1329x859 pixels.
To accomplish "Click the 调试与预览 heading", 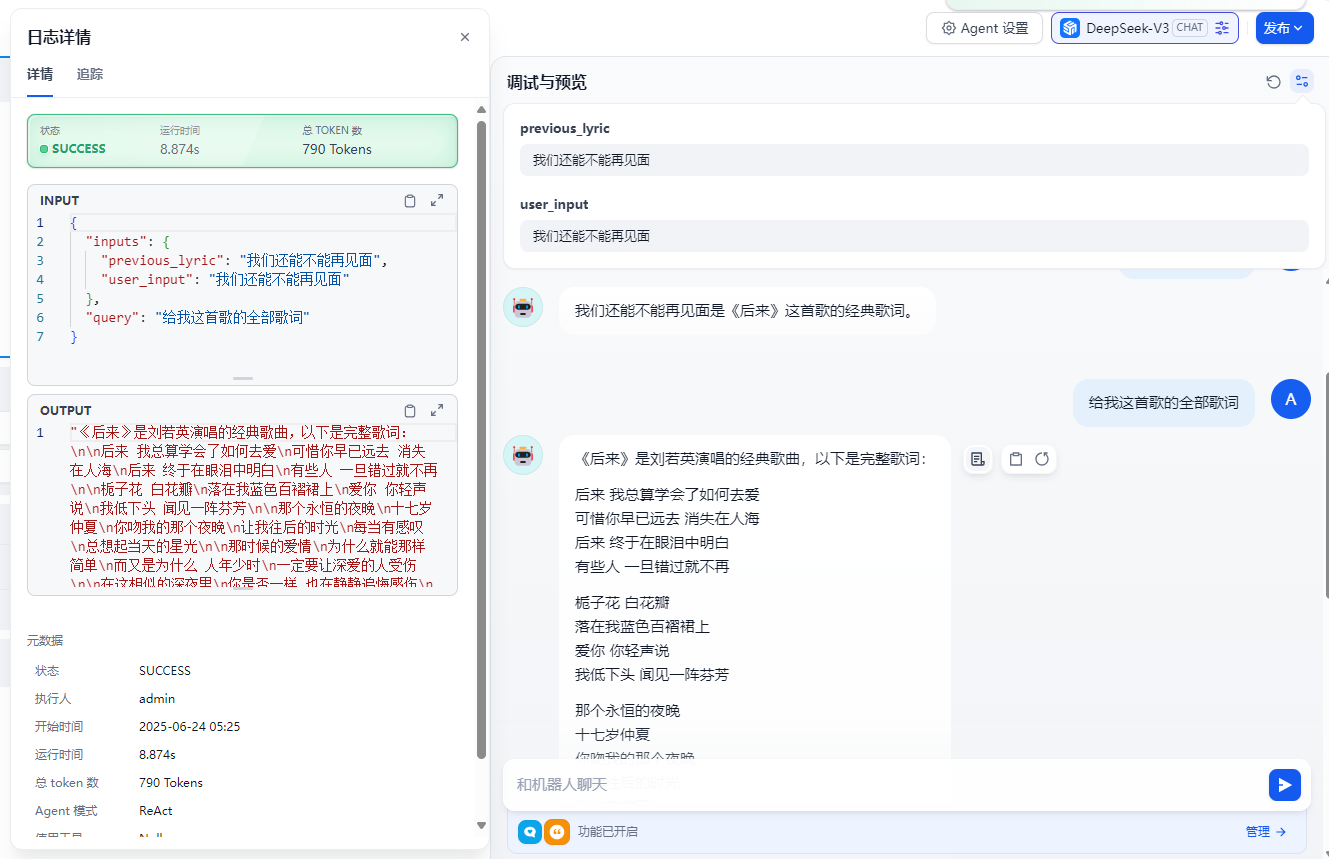I will [x=547, y=82].
